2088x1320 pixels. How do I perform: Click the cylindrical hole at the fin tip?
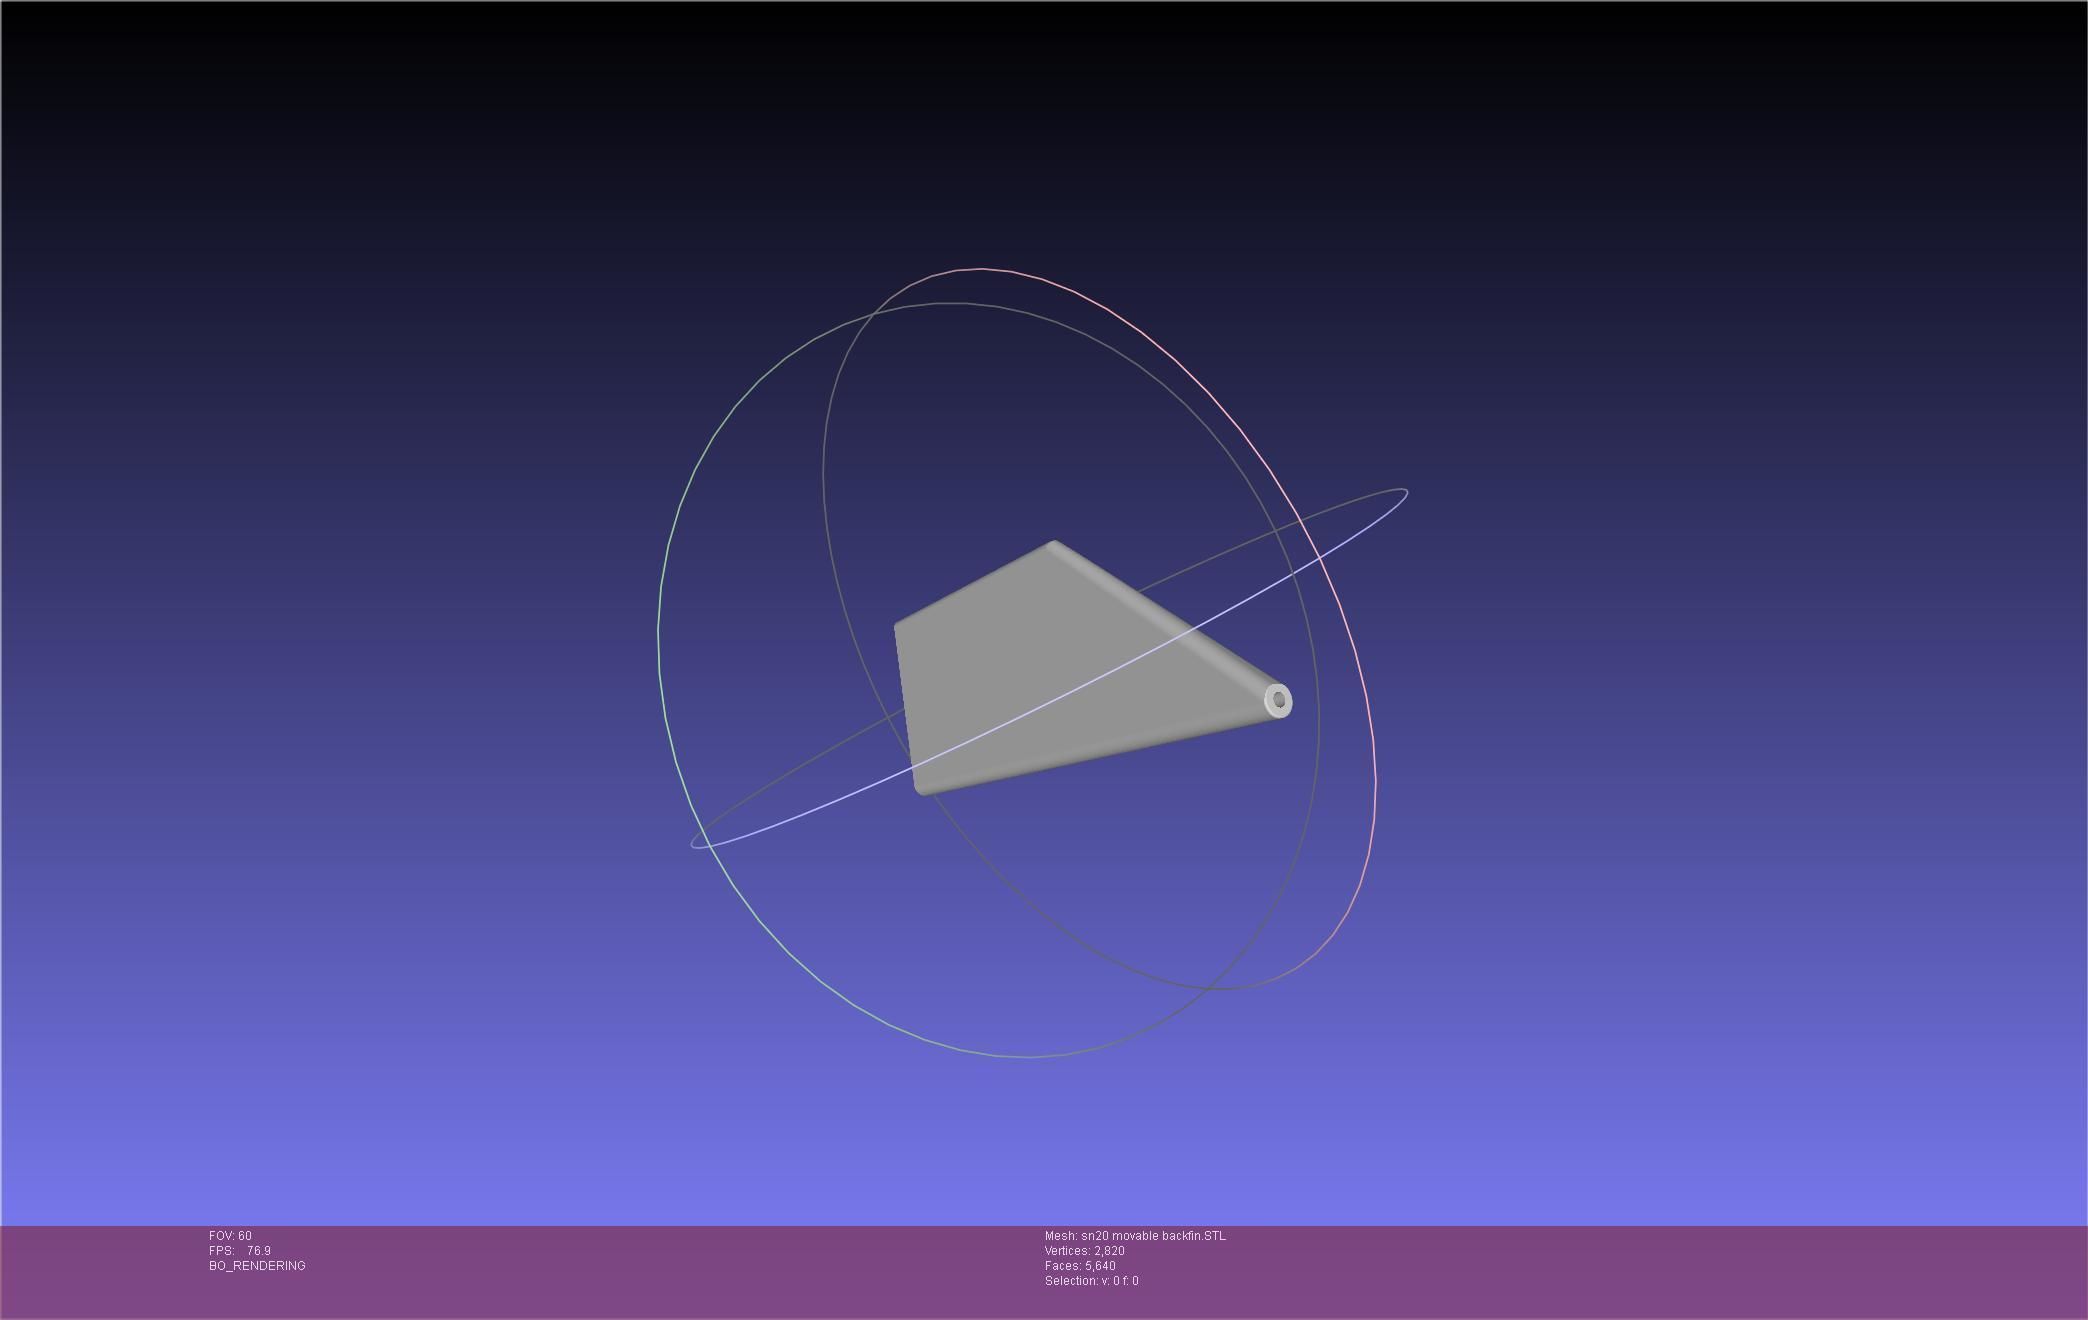1279,700
